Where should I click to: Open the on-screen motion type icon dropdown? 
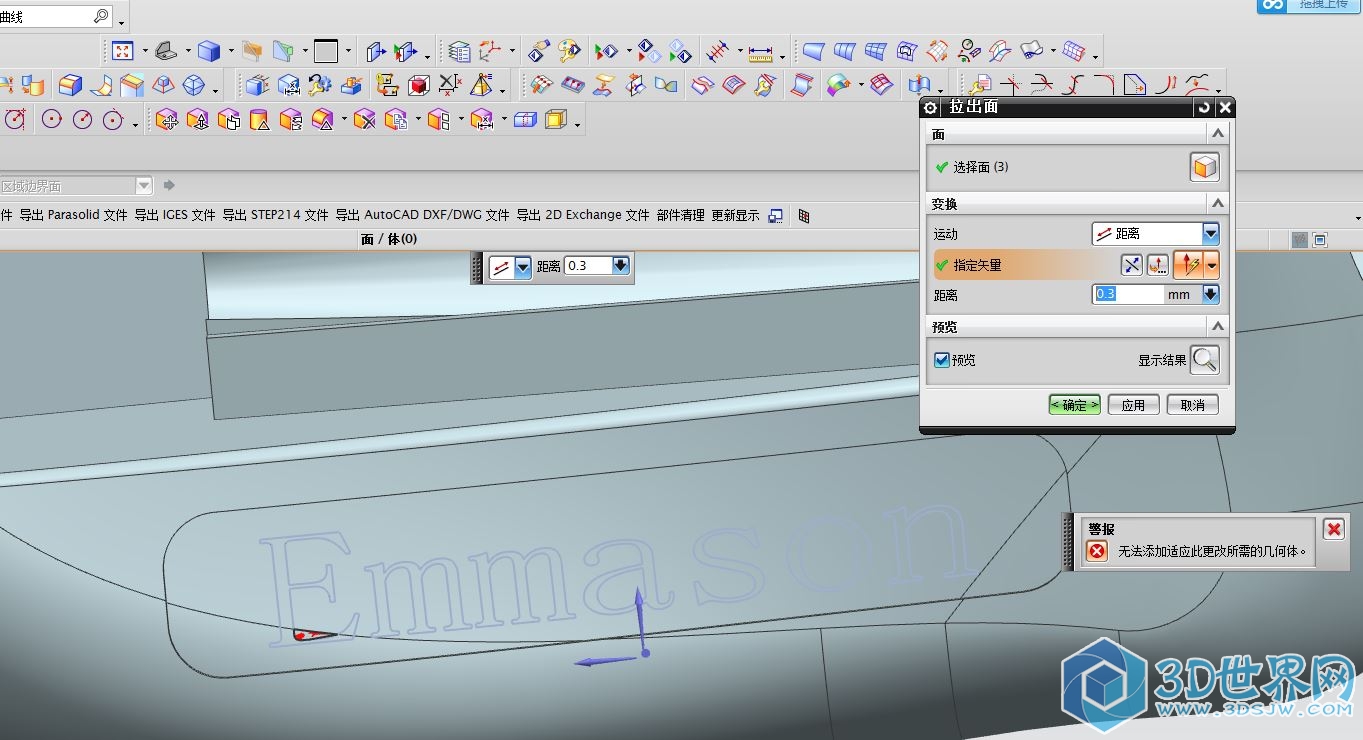pyautogui.click(x=522, y=267)
